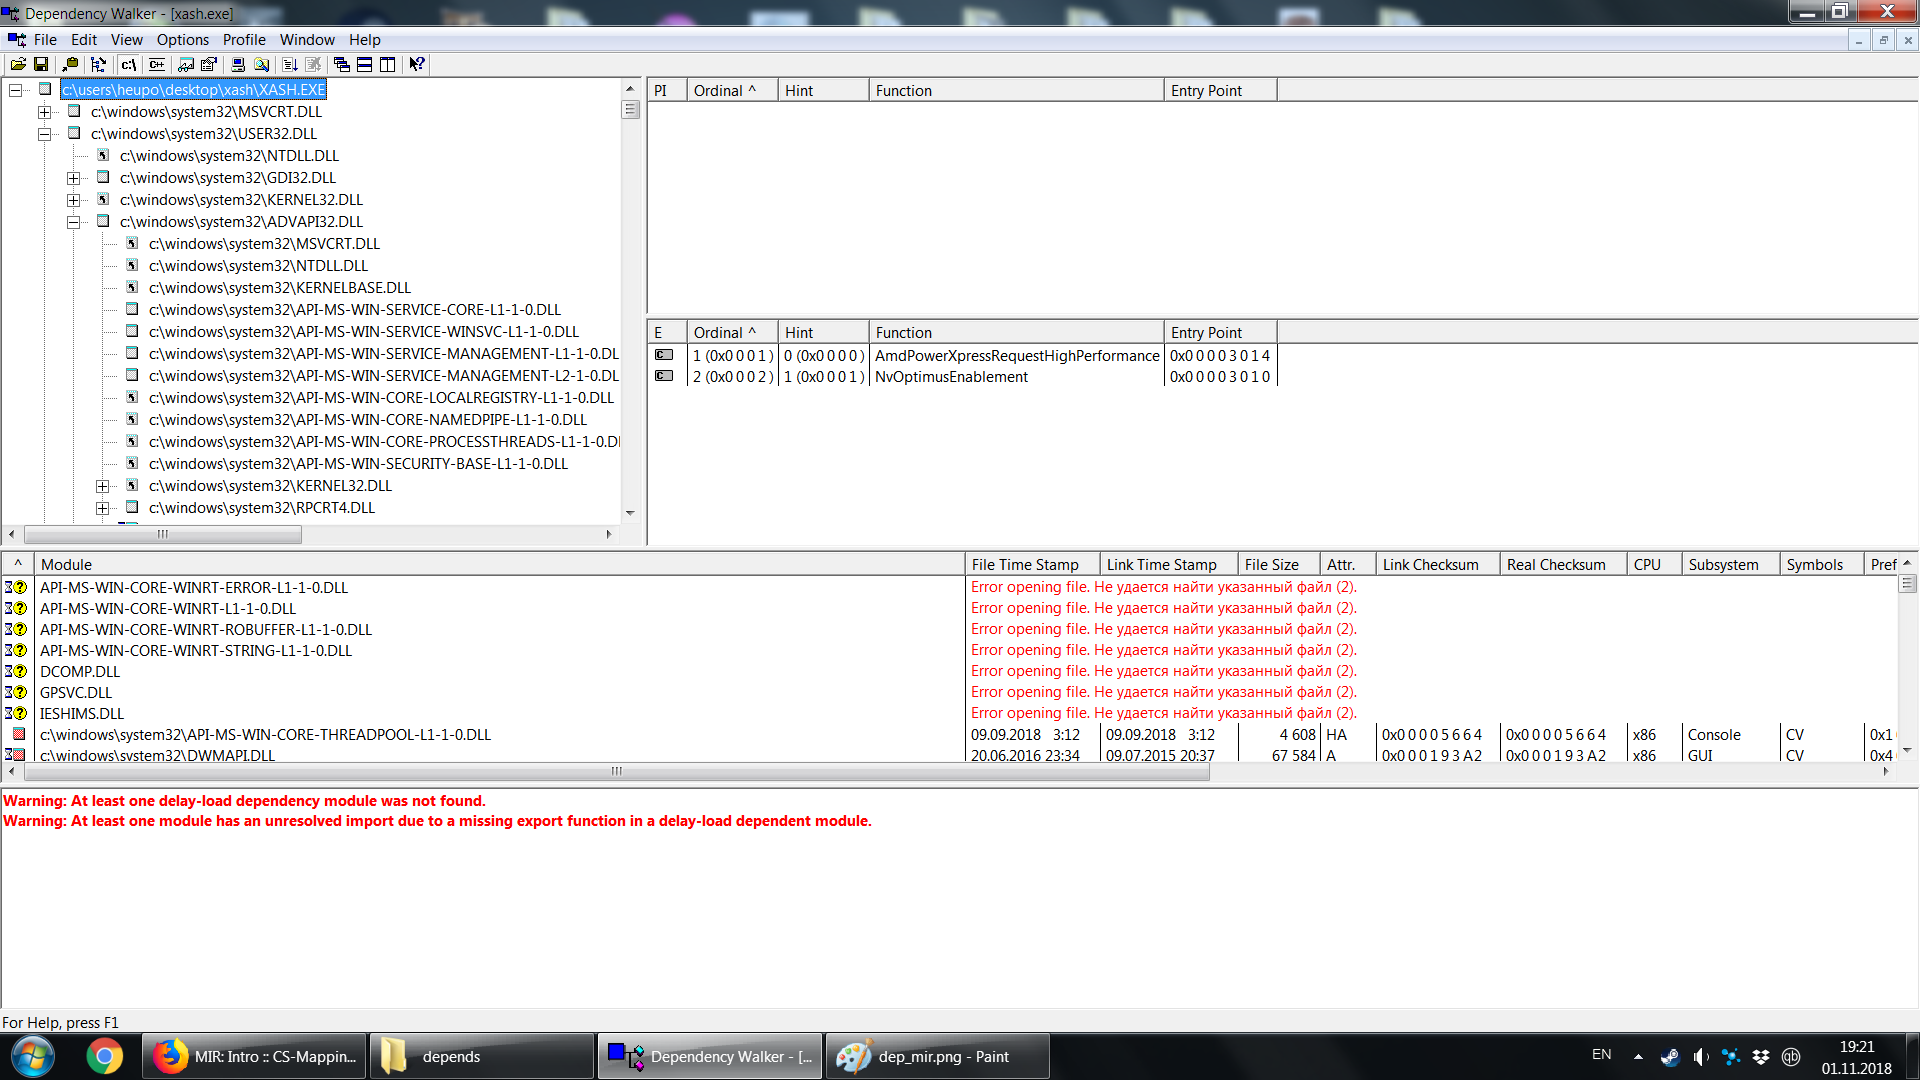Click the Copy toolbar icon

(70, 64)
